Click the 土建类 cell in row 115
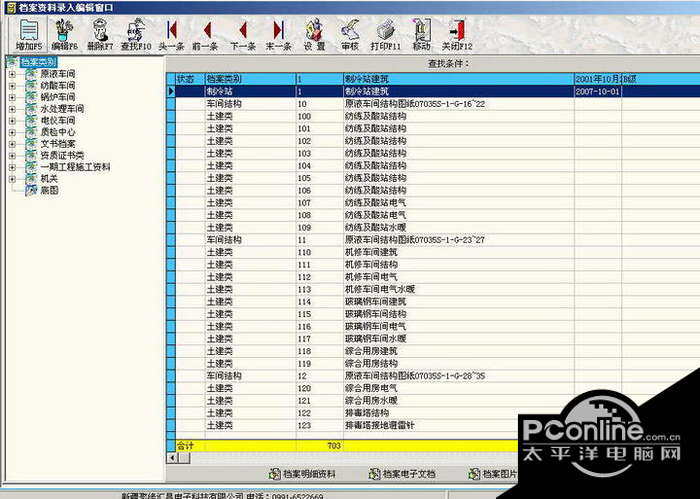This screenshot has width=700, height=499. tap(250, 314)
